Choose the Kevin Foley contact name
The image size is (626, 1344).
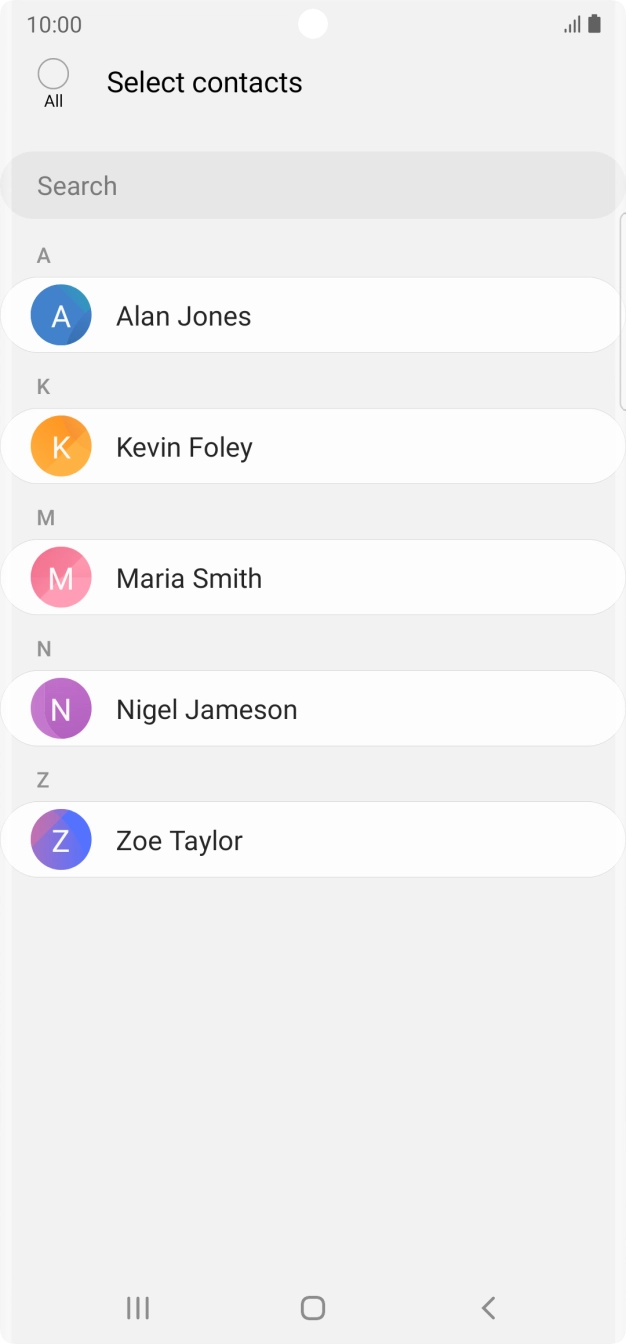point(184,447)
